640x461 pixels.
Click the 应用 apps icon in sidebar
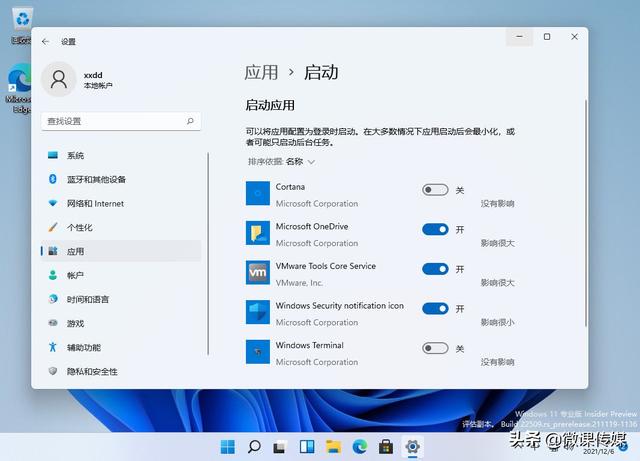coord(53,251)
